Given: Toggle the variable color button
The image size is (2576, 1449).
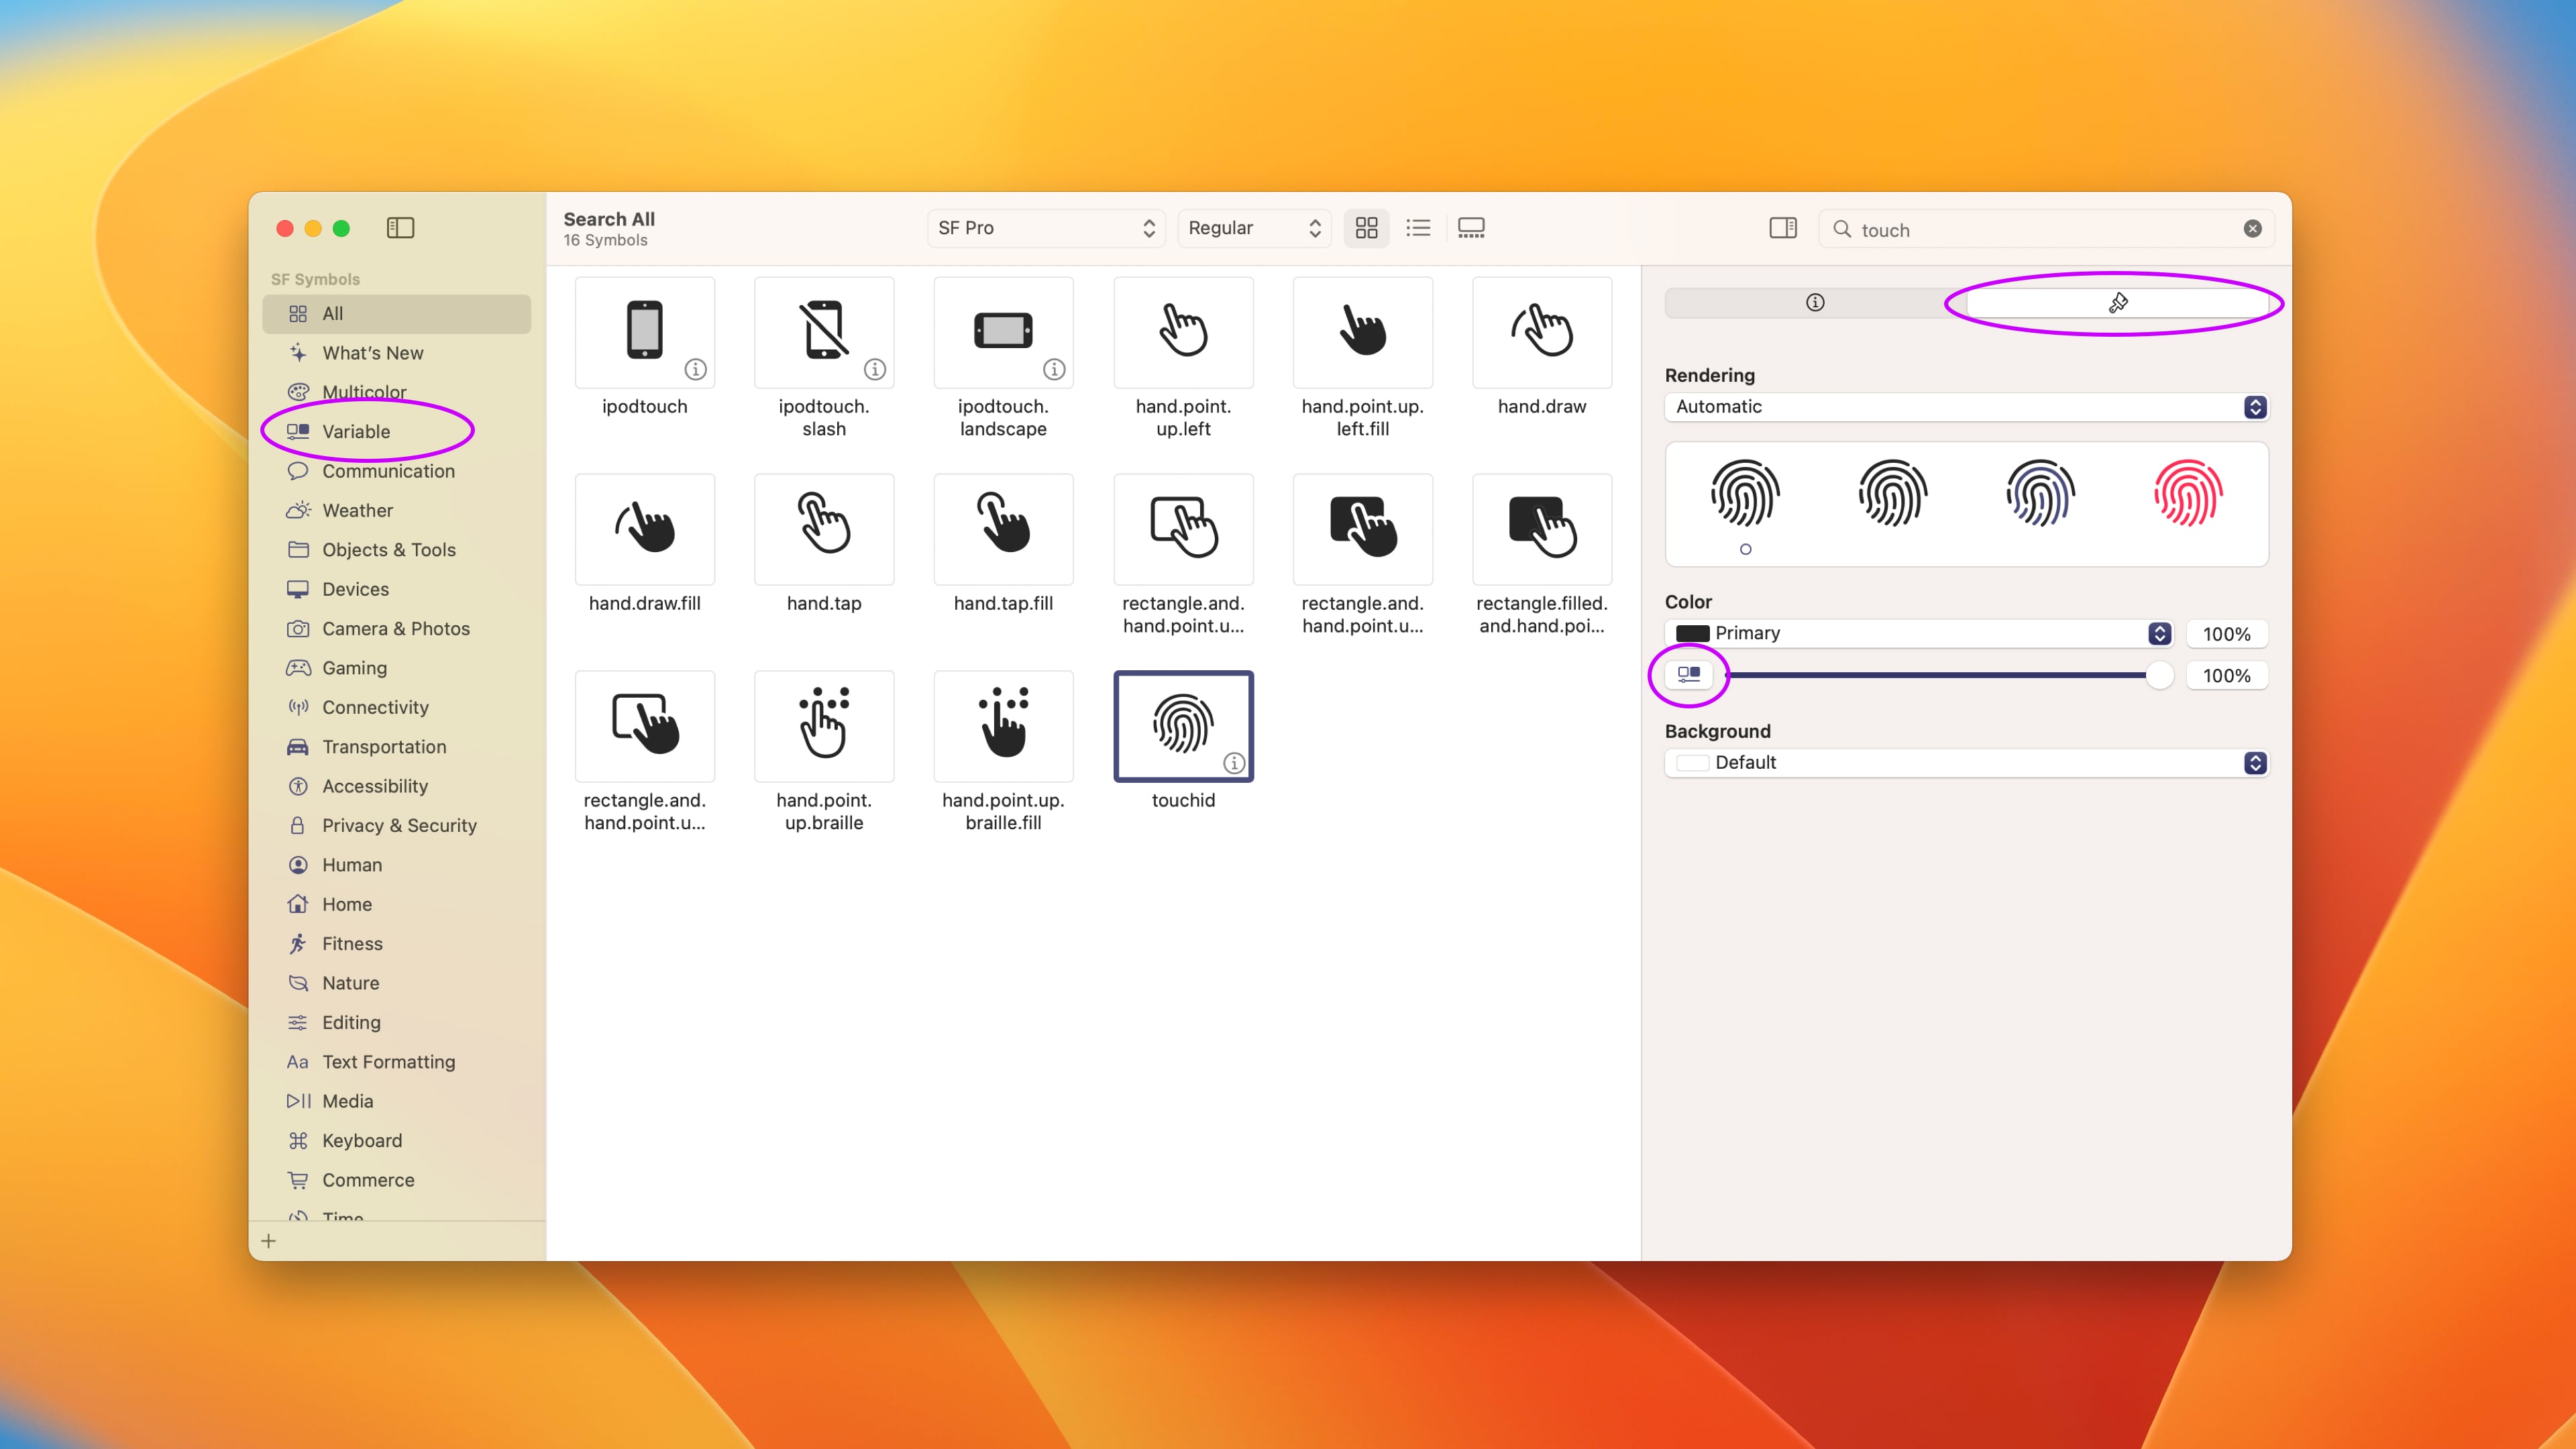Looking at the screenshot, I should (1689, 675).
